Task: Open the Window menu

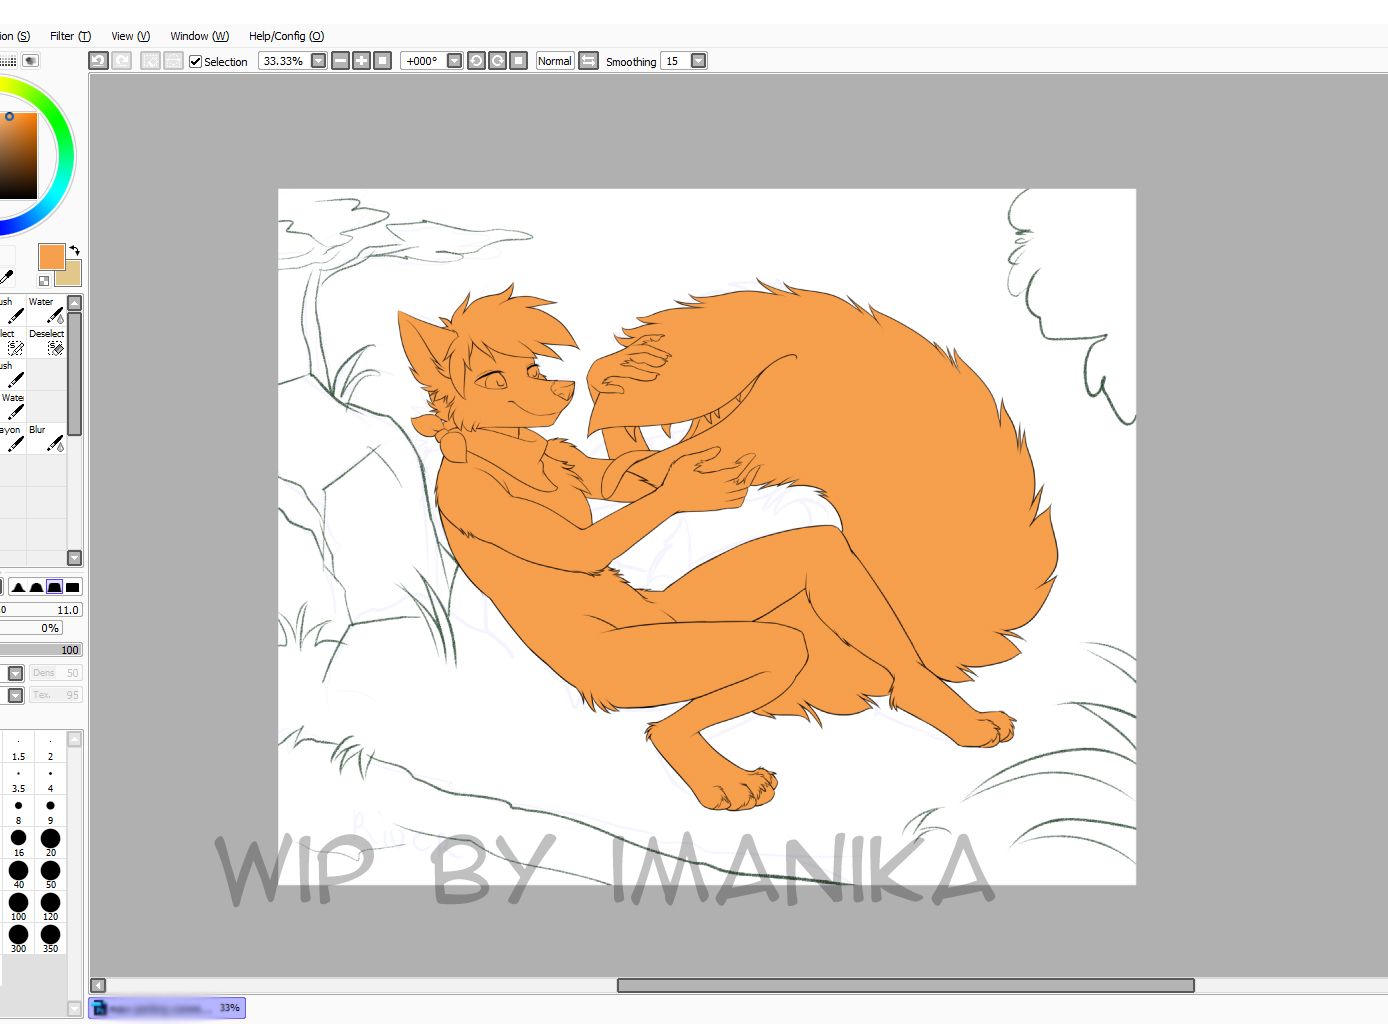Action: pyautogui.click(x=199, y=36)
